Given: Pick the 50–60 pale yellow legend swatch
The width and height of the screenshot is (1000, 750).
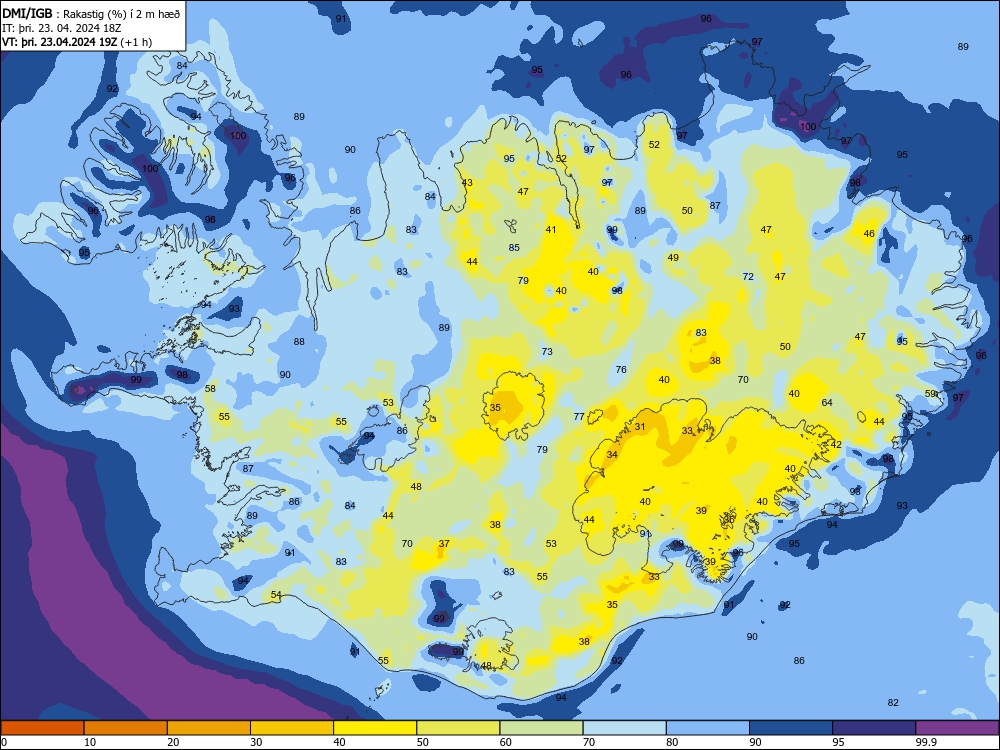Looking at the screenshot, I should point(458,728).
